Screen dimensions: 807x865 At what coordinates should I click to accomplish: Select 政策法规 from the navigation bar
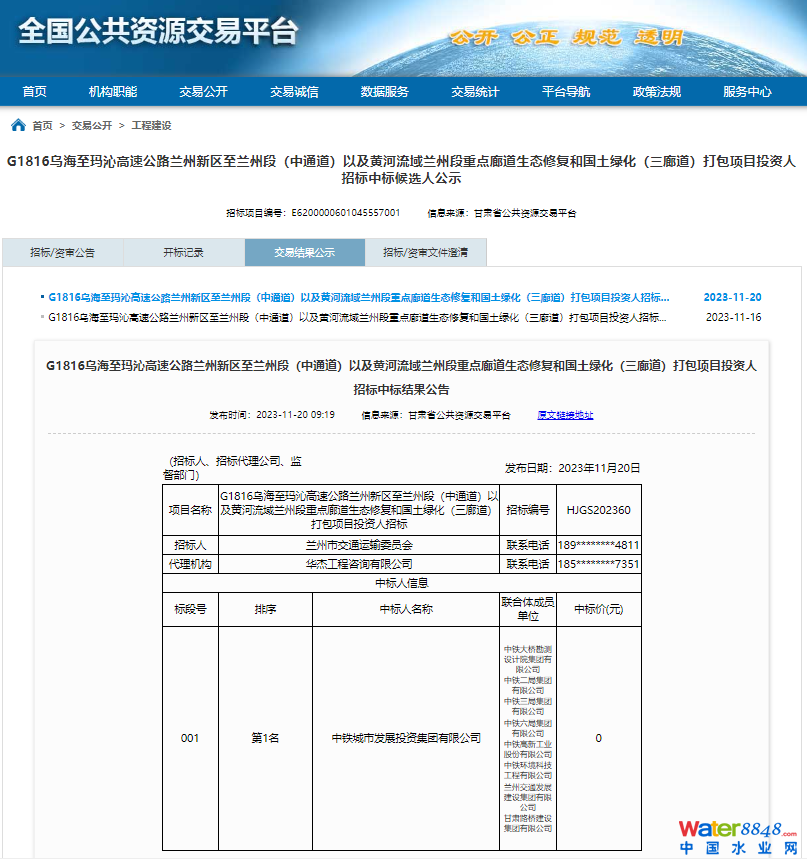pyautogui.click(x=657, y=92)
